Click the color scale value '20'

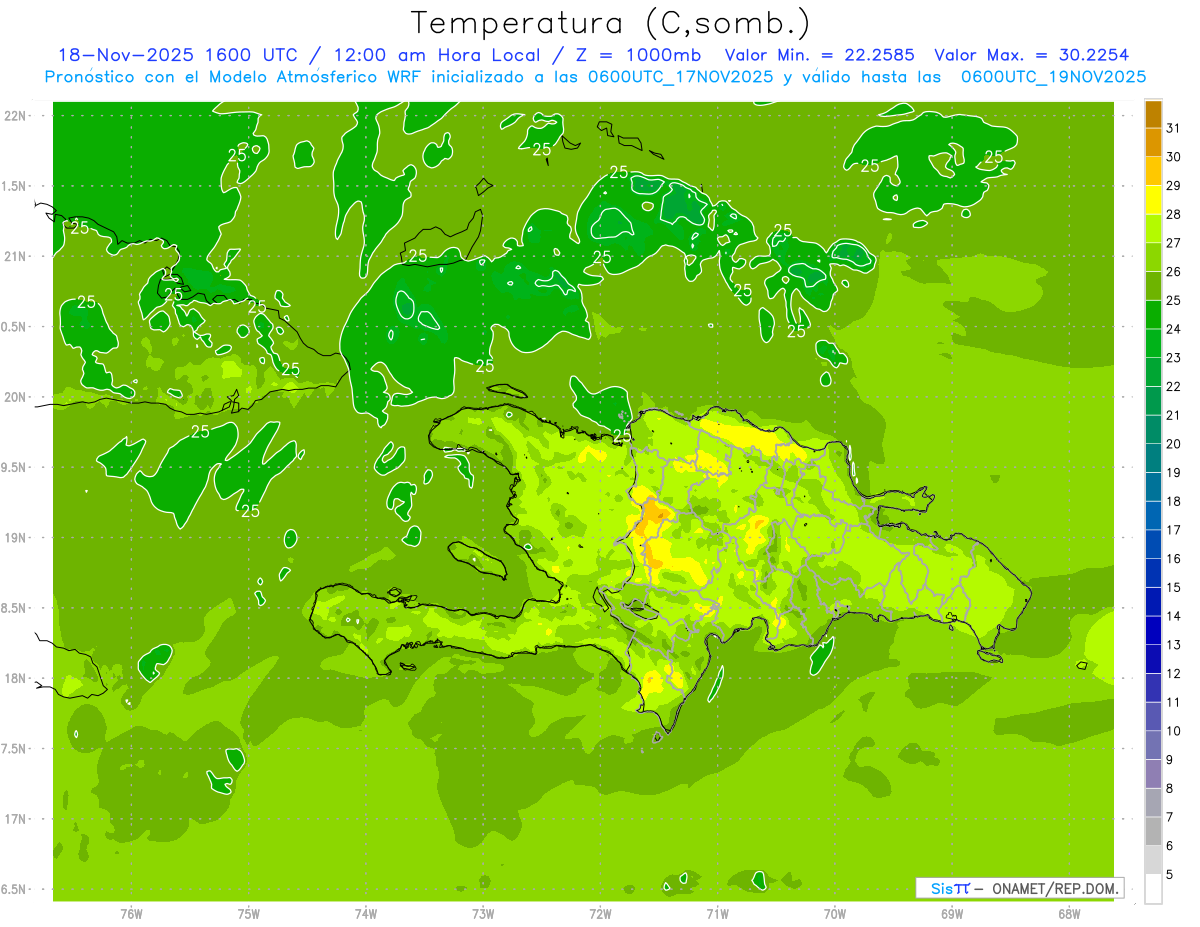tap(1174, 444)
